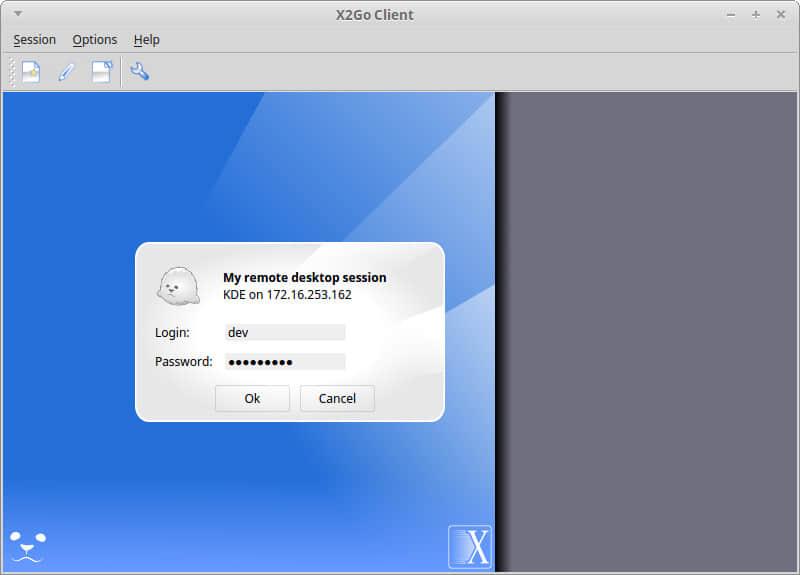This screenshot has width=800, height=575.
Task: Click the New session toolbar icon
Action: click(31, 72)
